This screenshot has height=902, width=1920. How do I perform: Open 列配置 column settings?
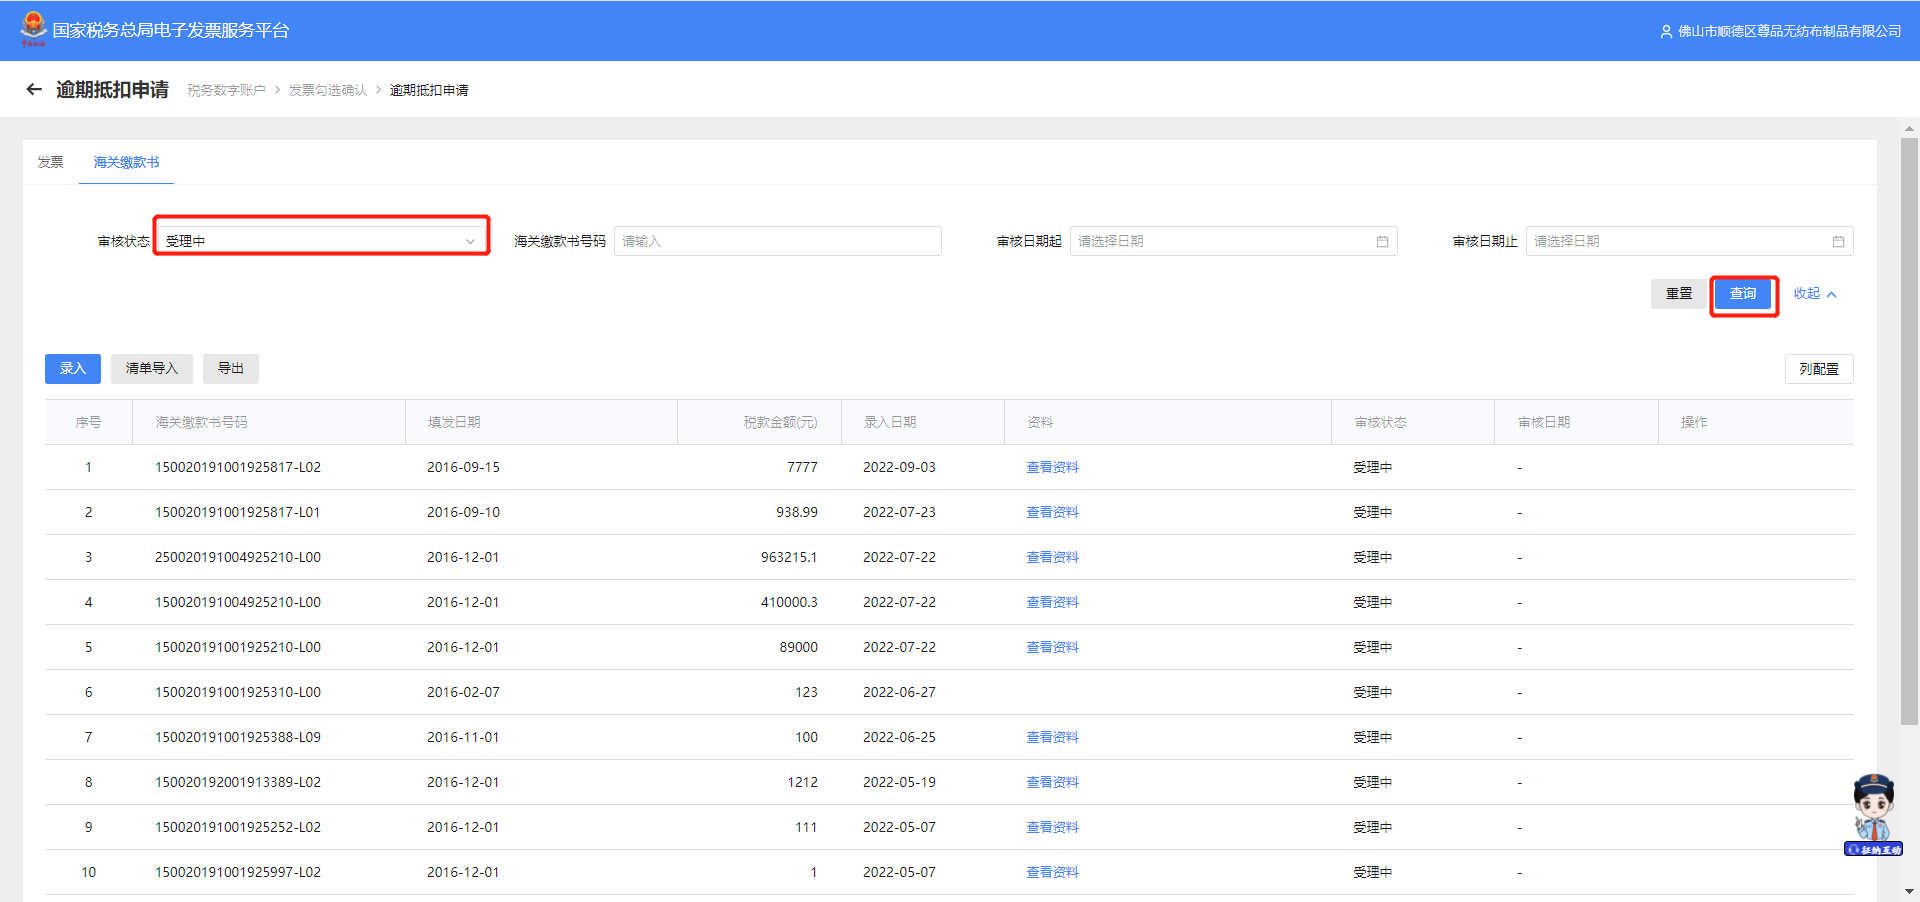1818,370
